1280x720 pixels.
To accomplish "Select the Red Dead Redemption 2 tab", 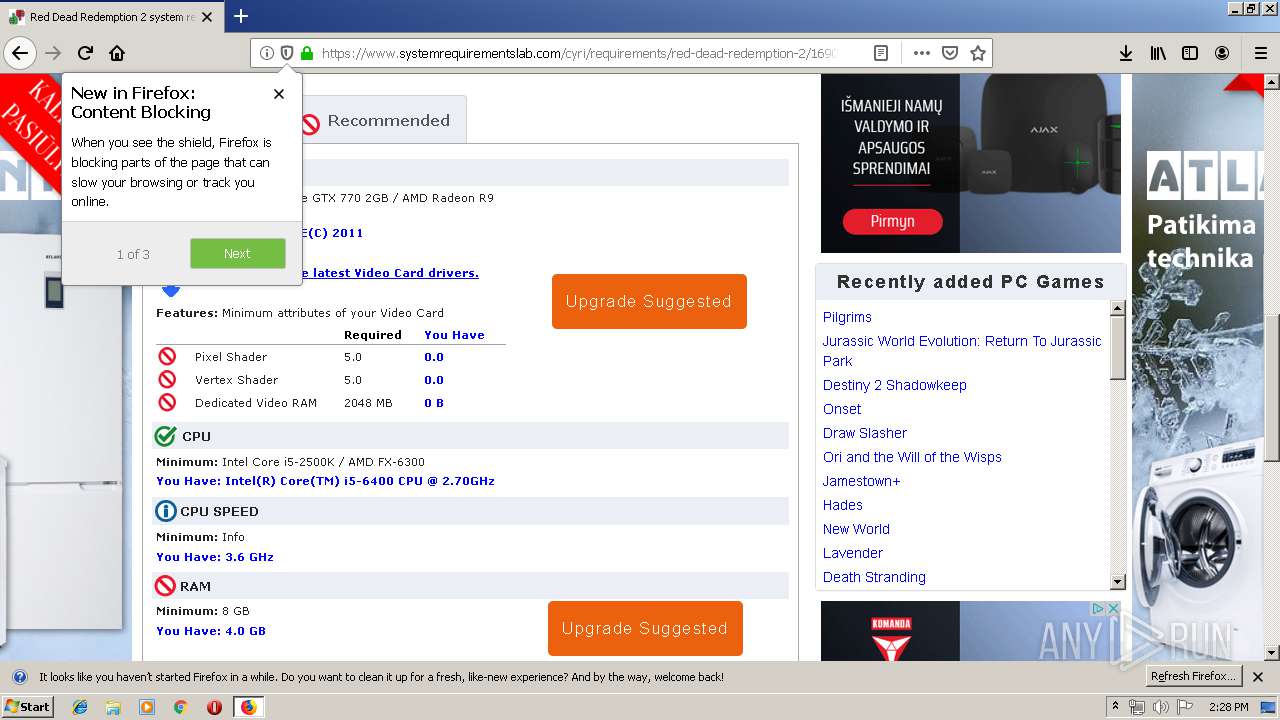I will coord(112,17).
